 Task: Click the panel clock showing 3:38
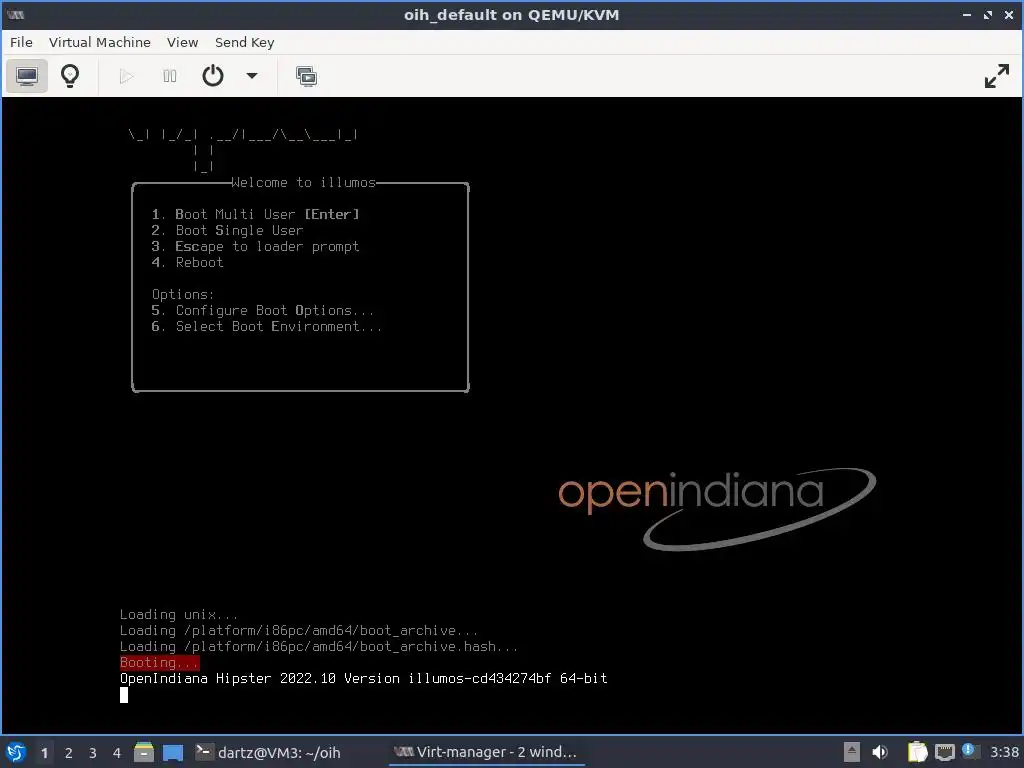[1004, 752]
